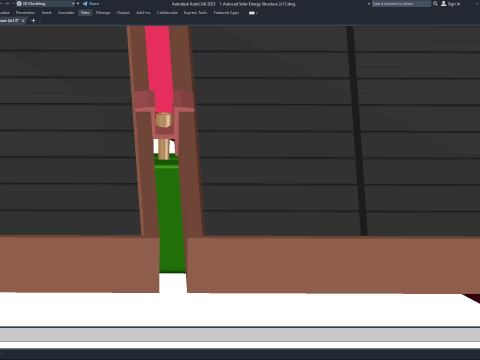Click the tan cylindrical bolt in the model
The width and height of the screenshot is (480, 360).
pyautogui.click(x=163, y=120)
